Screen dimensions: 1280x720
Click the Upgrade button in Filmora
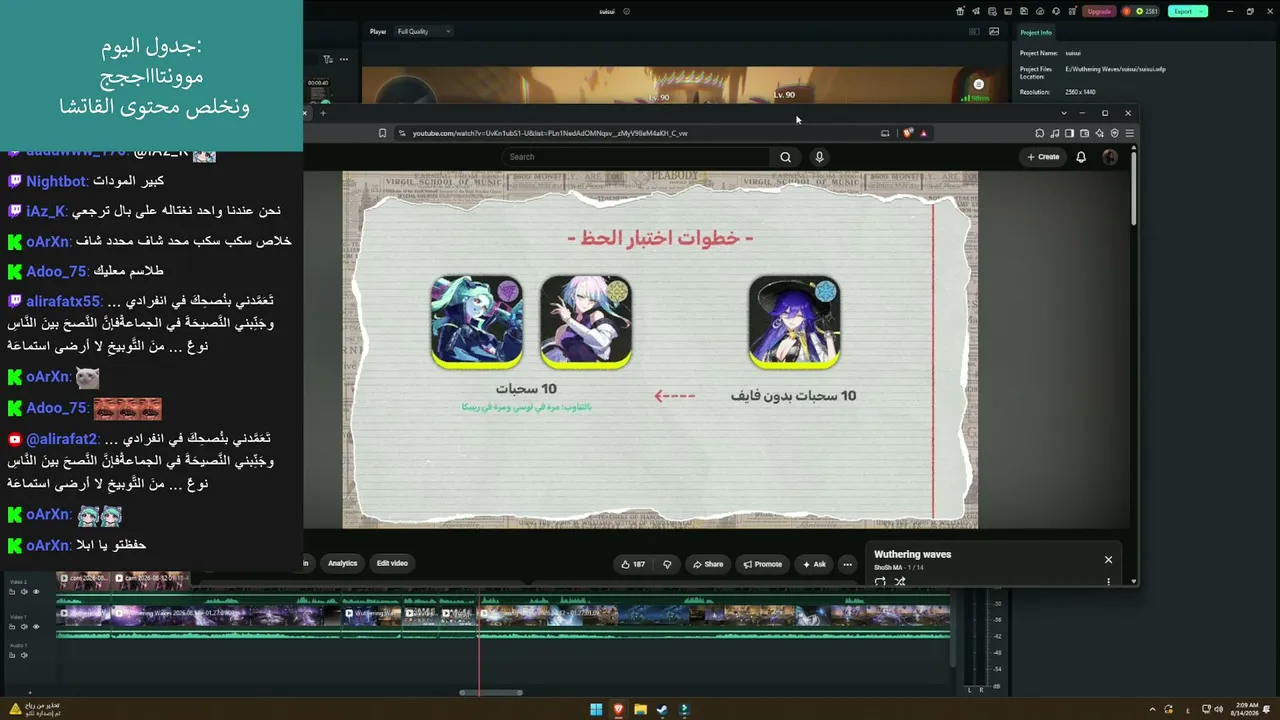point(1099,11)
